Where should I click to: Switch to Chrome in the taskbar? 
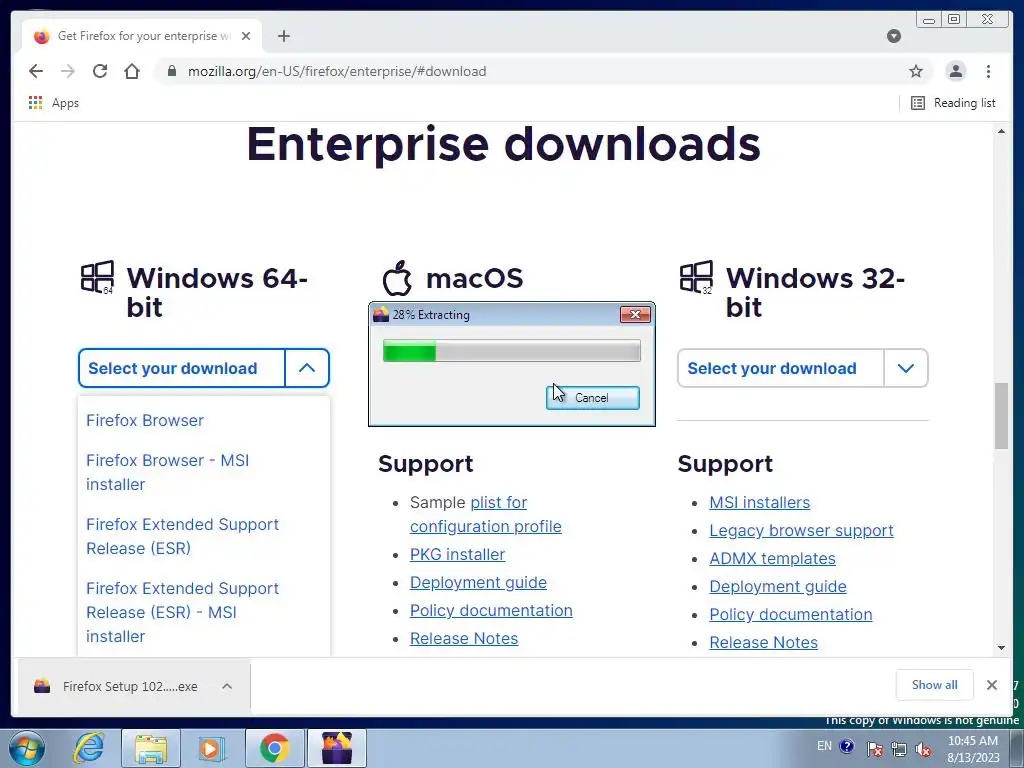tap(275, 748)
